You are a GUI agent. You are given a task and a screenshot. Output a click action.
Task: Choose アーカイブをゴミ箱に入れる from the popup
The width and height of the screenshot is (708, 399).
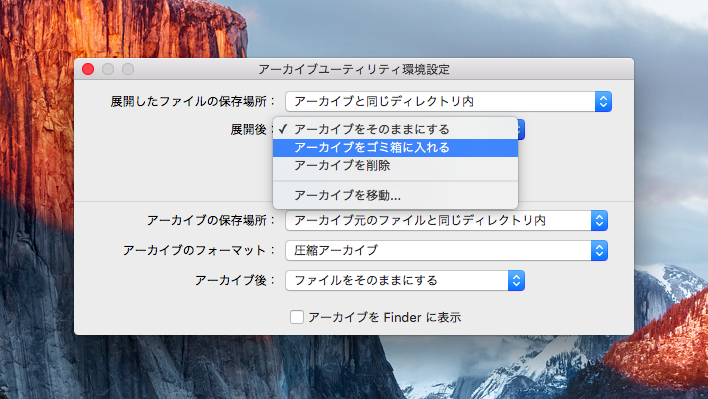click(x=395, y=148)
